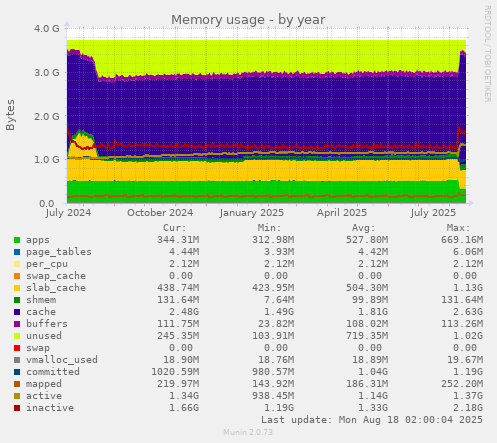The height and width of the screenshot is (443, 497).
Task: Click apps max value 669.16M
Action: [462, 240]
